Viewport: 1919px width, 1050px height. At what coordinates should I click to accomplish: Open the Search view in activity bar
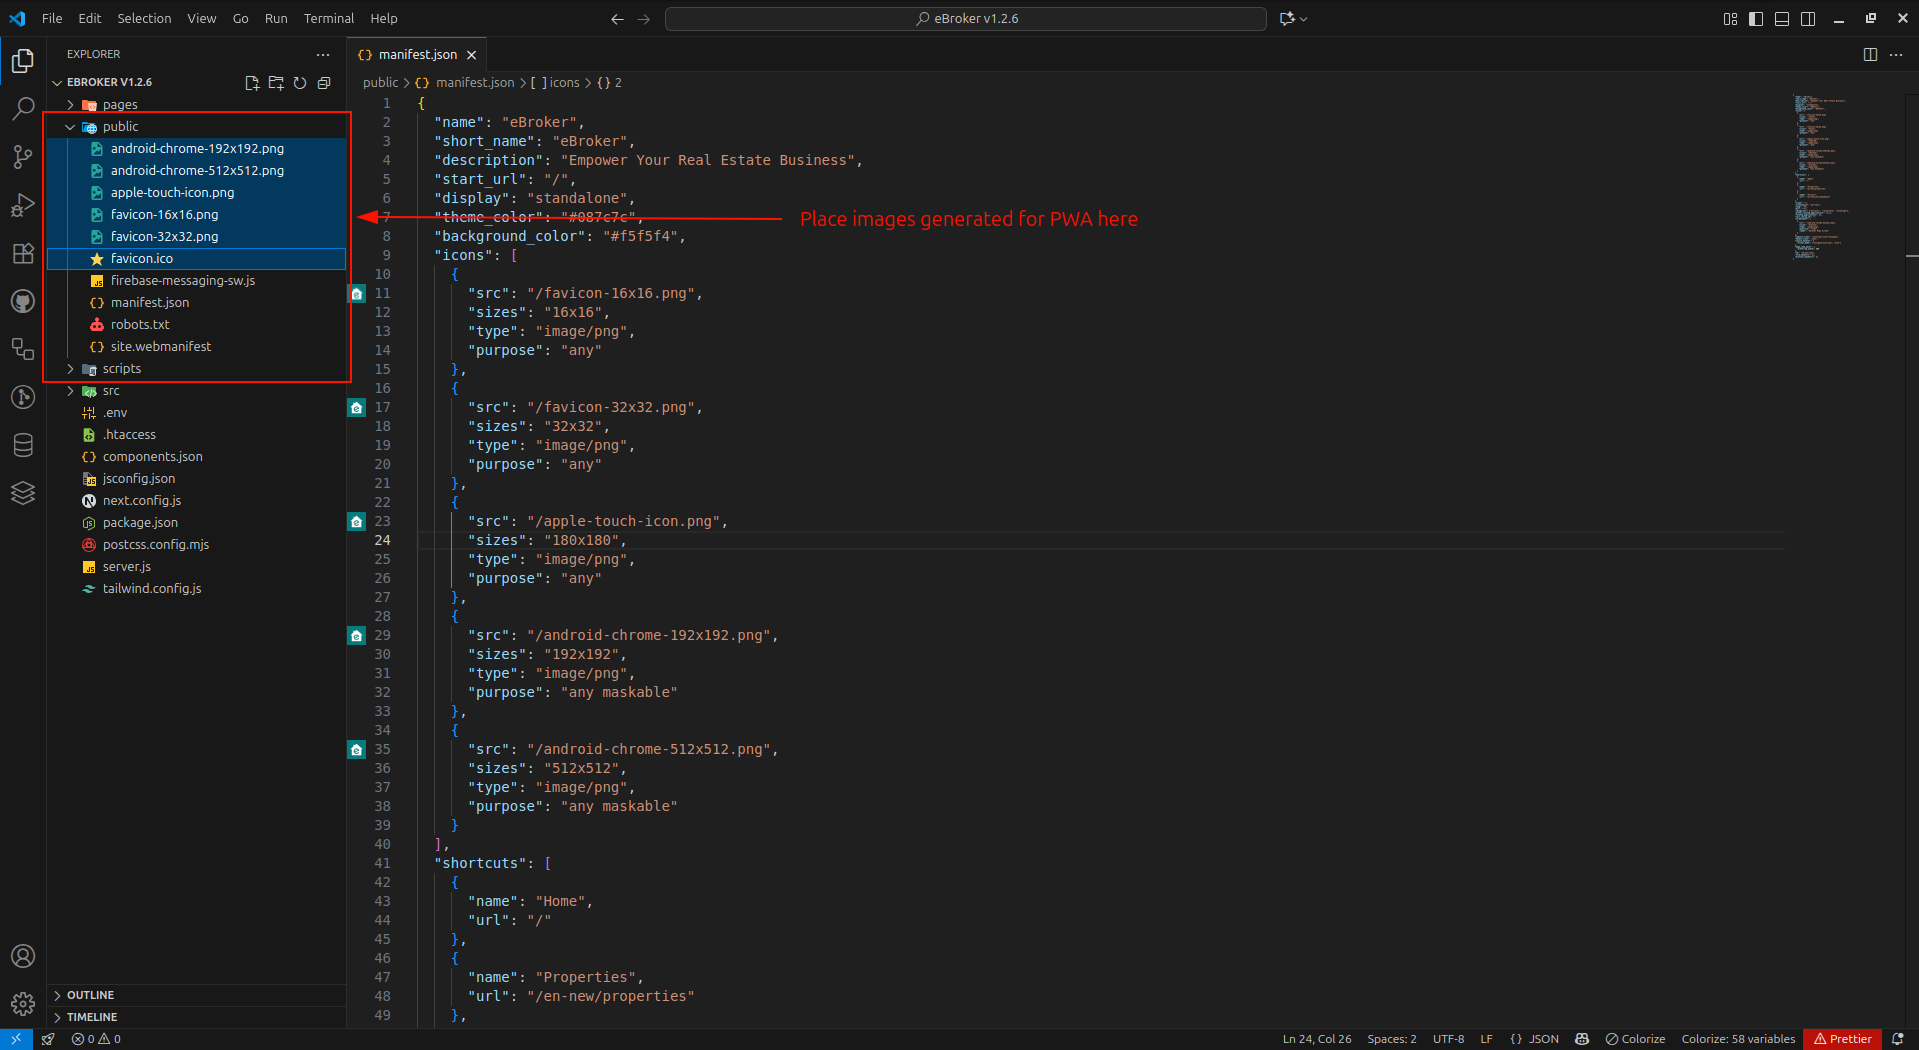(x=23, y=108)
